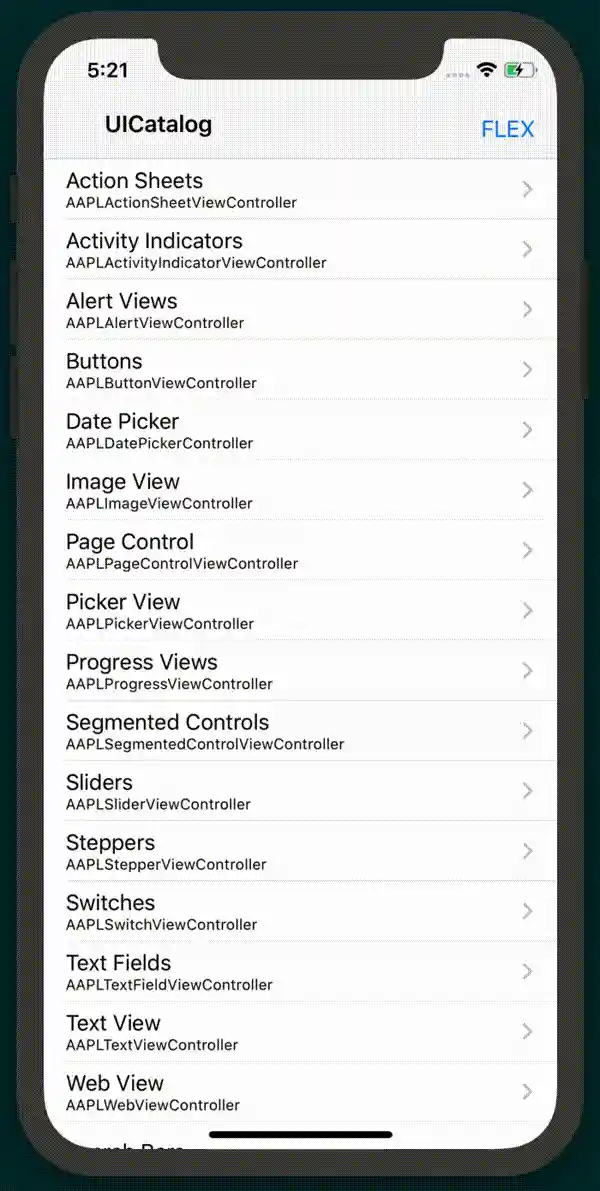Screen dimensions: 600x1191
Task: Tap chevron beside Web View
Action: click(527, 1091)
